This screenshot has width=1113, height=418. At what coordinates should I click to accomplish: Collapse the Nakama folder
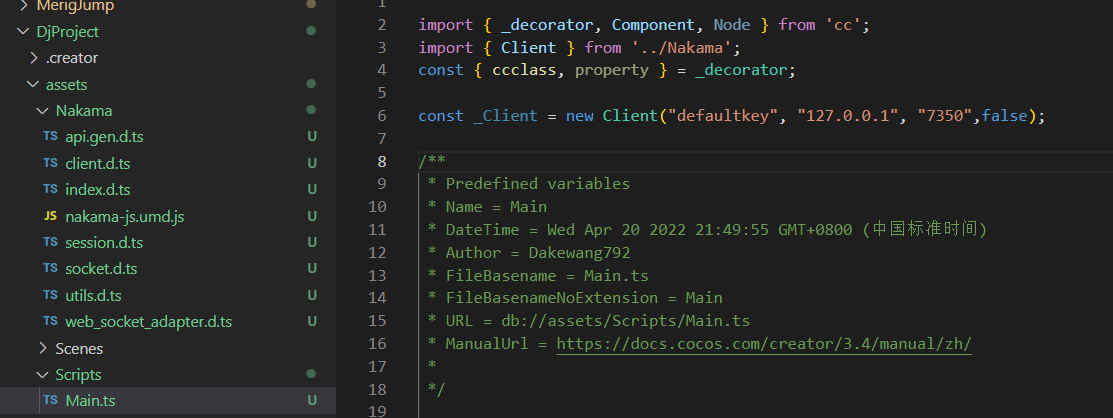(43, 110)
